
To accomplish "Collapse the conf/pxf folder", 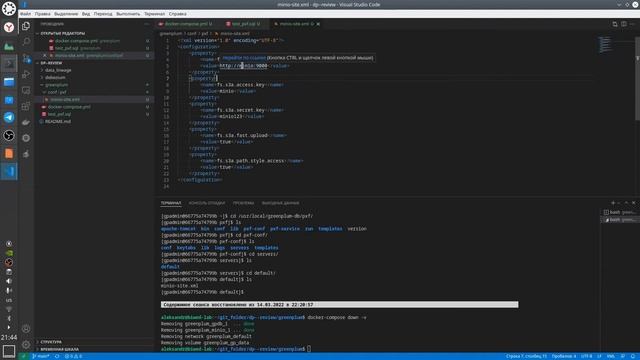I will pyautogui.click(x=57, y=92).
